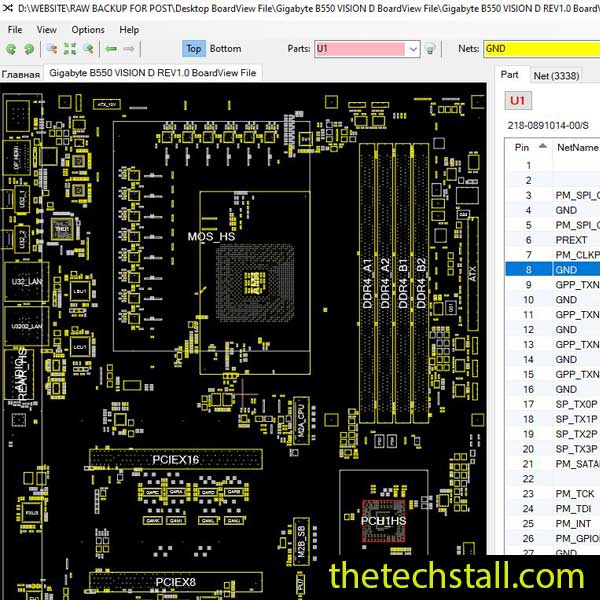Select the M2B_SB connector
The height and width of the screenshot is (600, 600).
(301, 541)
